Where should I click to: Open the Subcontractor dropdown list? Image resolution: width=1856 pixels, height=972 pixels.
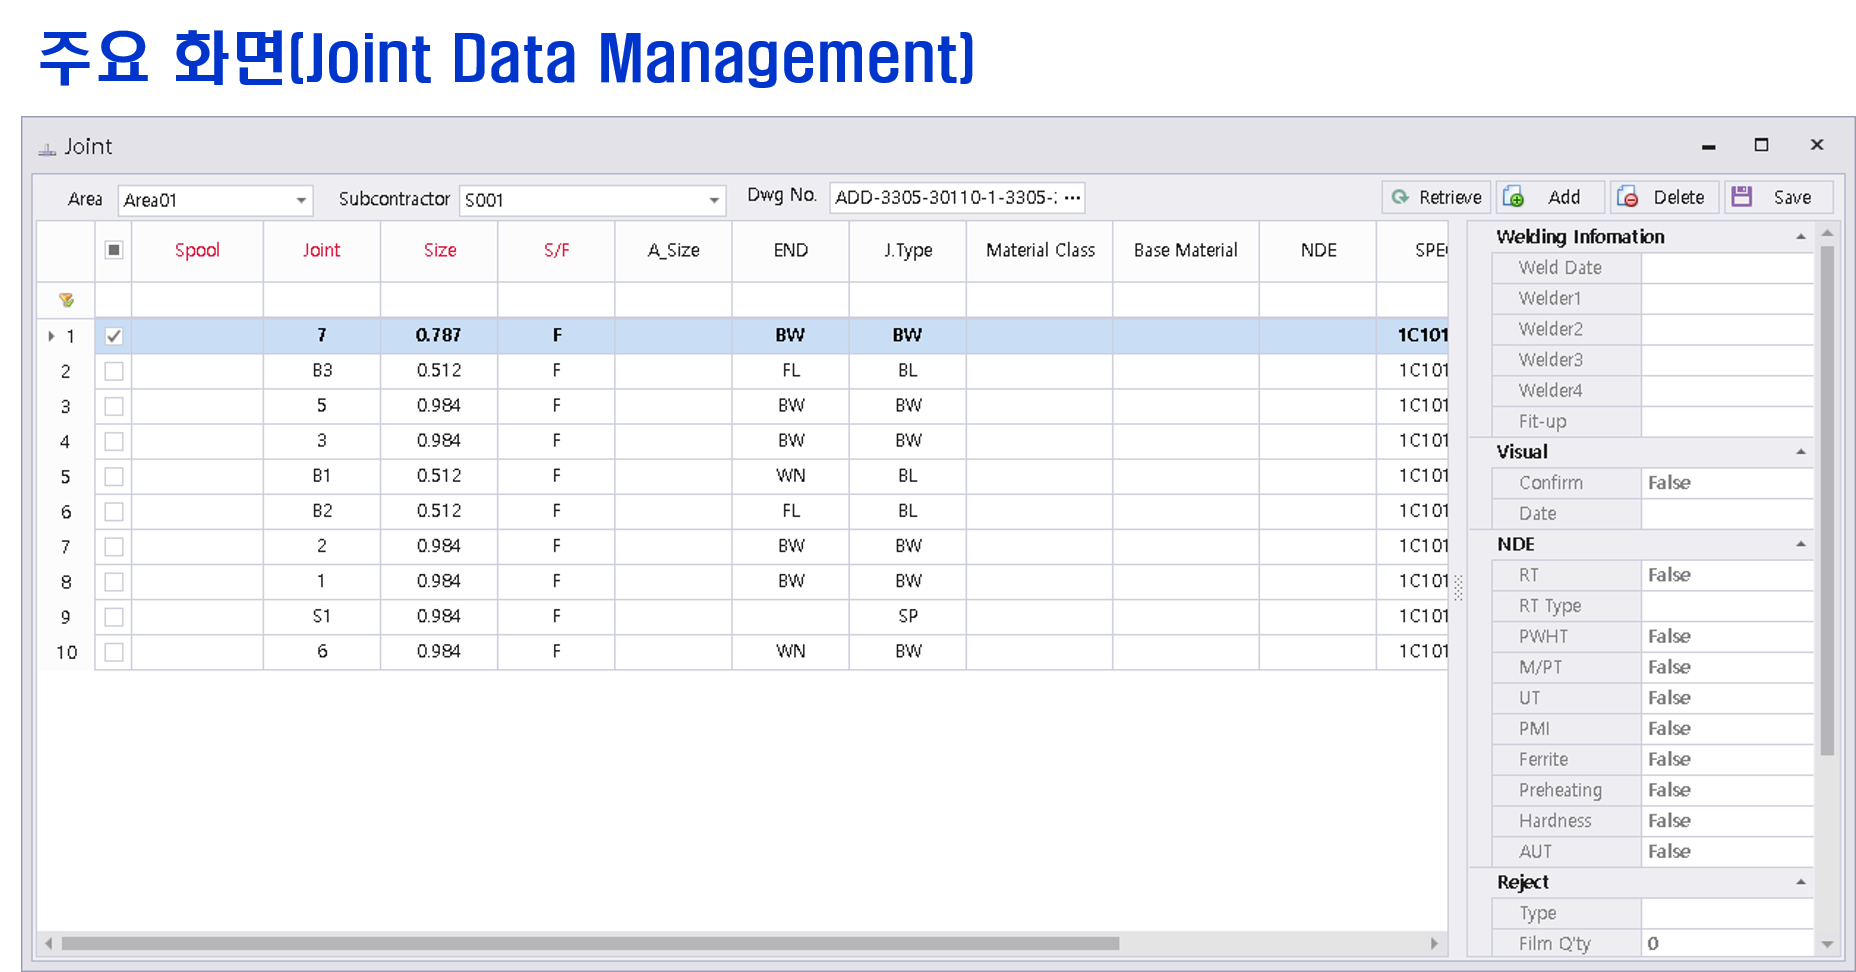(x=714, y=201)
